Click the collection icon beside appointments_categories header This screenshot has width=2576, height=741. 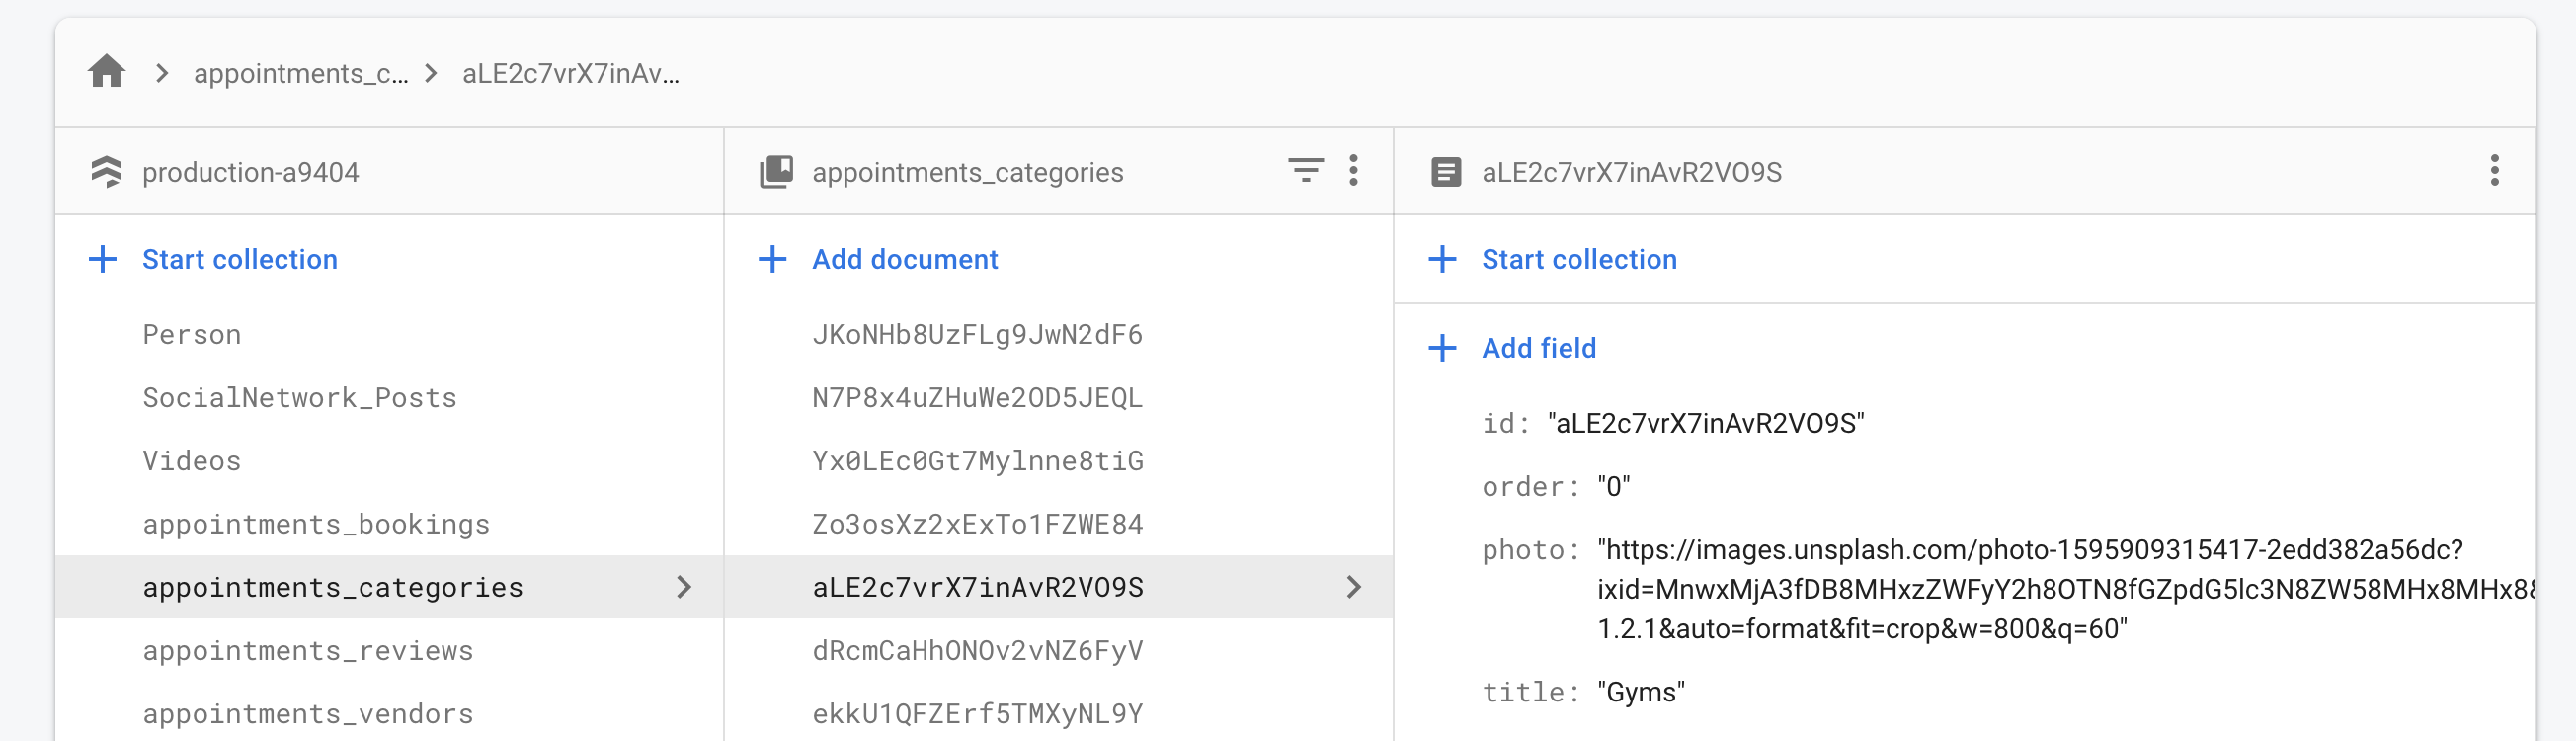pyautogui.click(x=776, y=172)
